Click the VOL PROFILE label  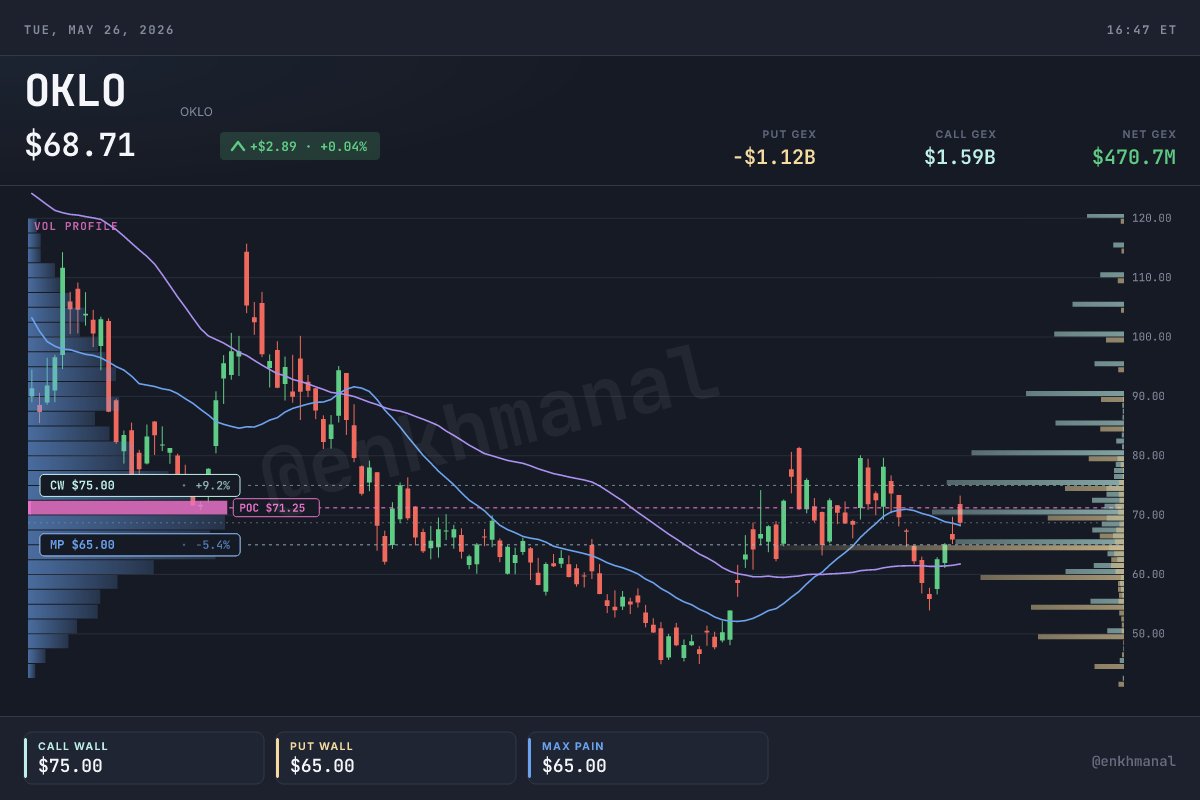click(76, 226)
